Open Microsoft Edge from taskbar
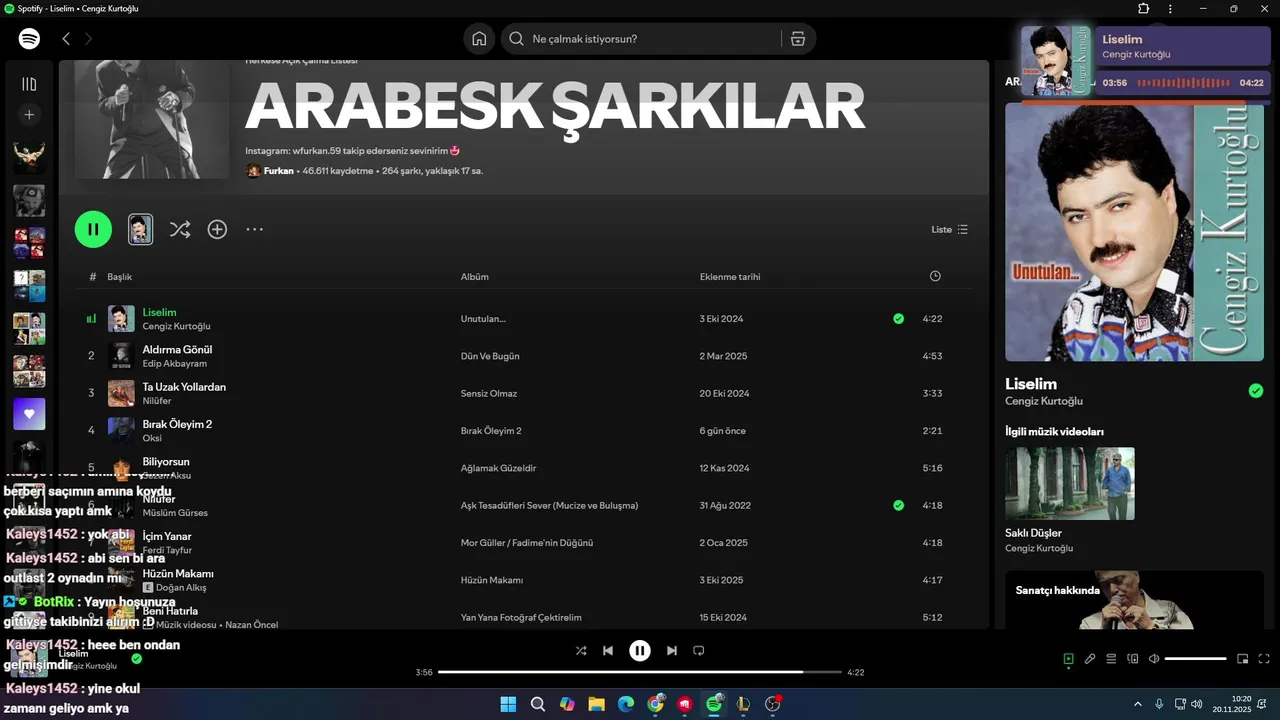1280x720 pixels. pos(626,704)
